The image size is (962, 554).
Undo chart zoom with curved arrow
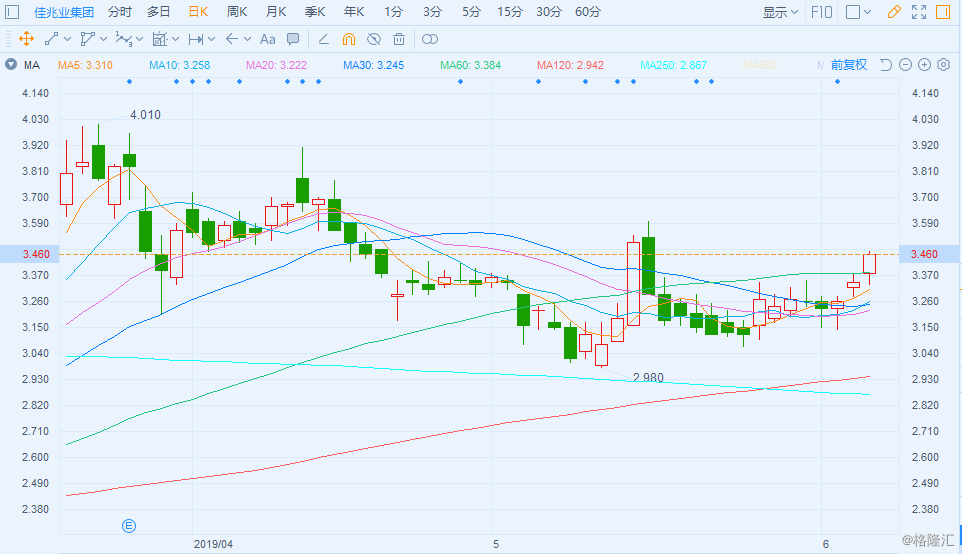(x=885, y=65)
